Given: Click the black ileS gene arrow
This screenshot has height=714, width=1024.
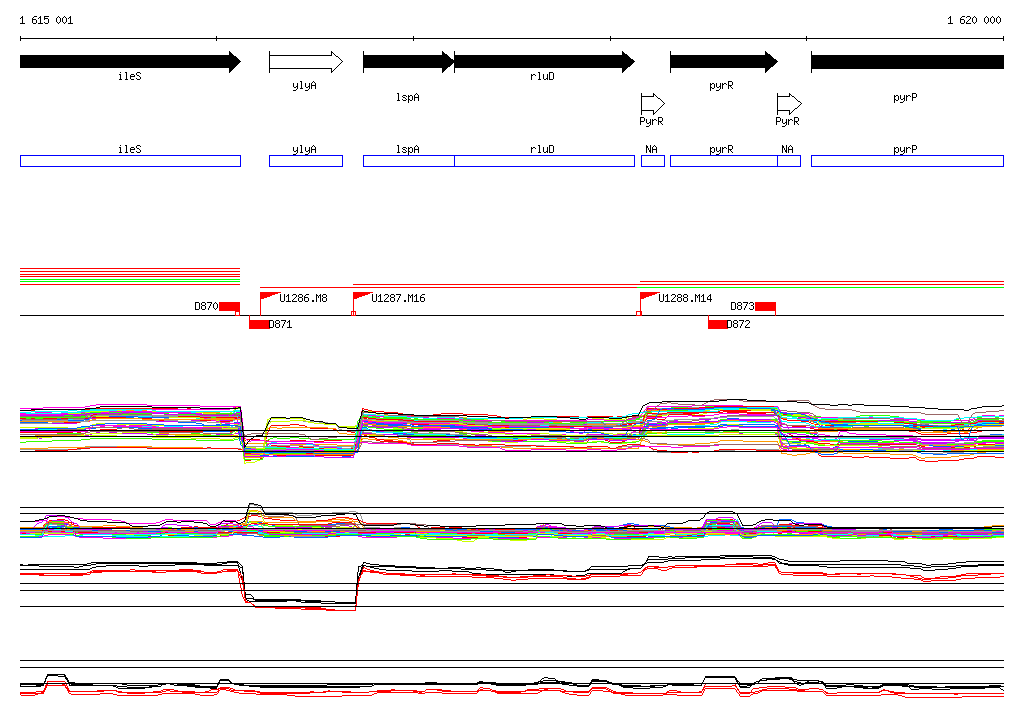Looking at the screenshot, I should pos(131,62).
